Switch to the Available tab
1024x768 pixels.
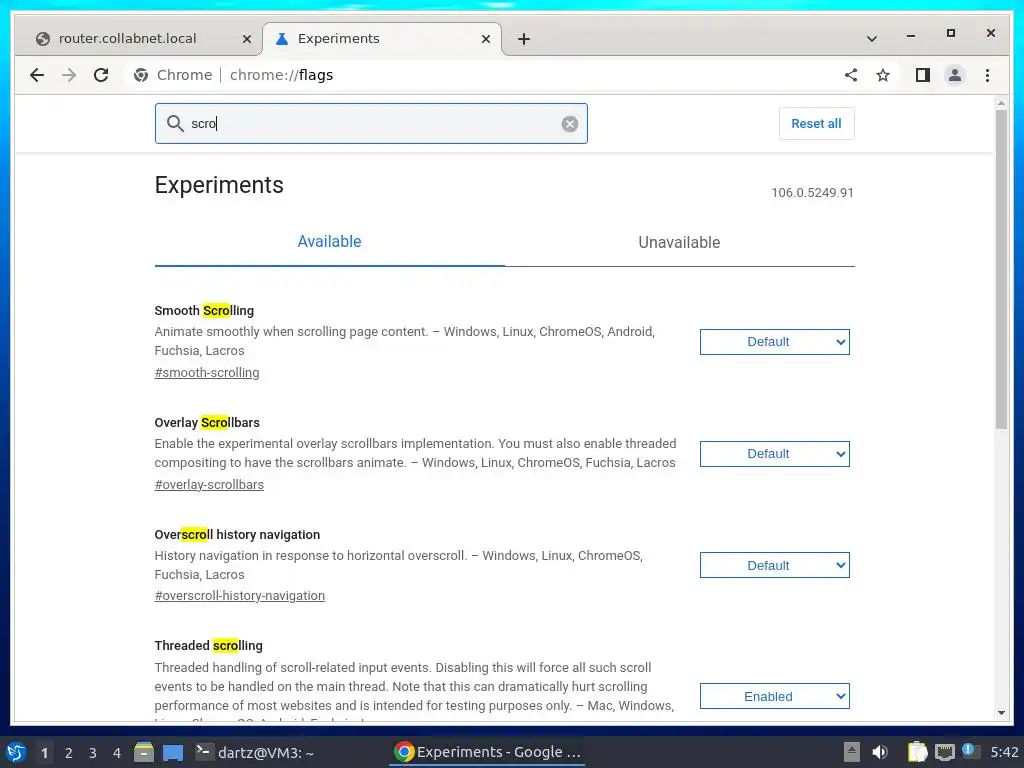click(329, 242)
